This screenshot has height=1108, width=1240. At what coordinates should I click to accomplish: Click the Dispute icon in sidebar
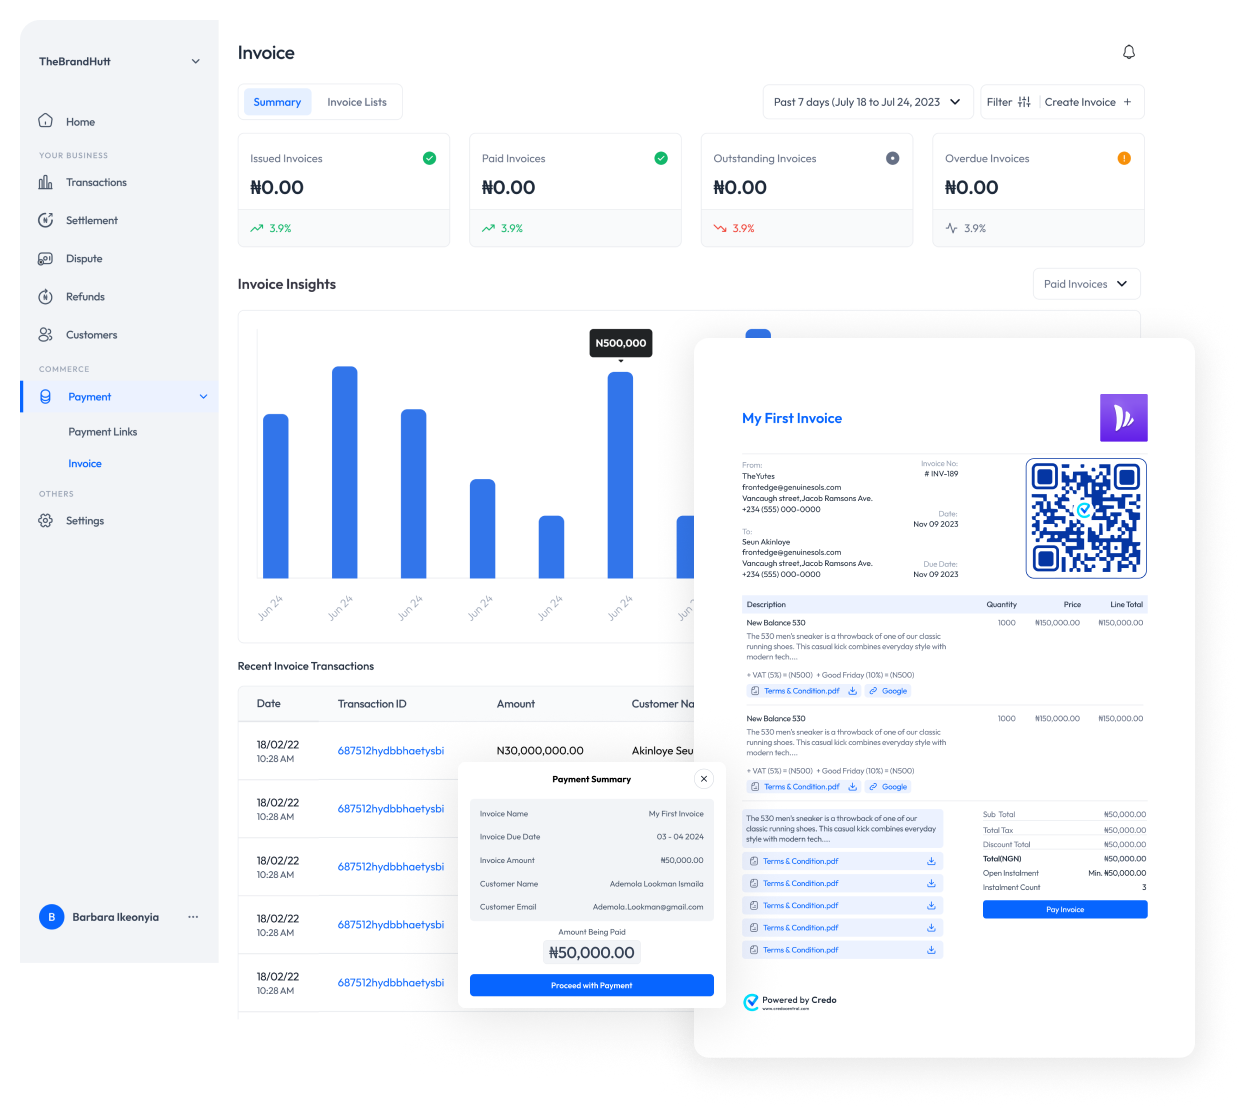pos(45,258)
